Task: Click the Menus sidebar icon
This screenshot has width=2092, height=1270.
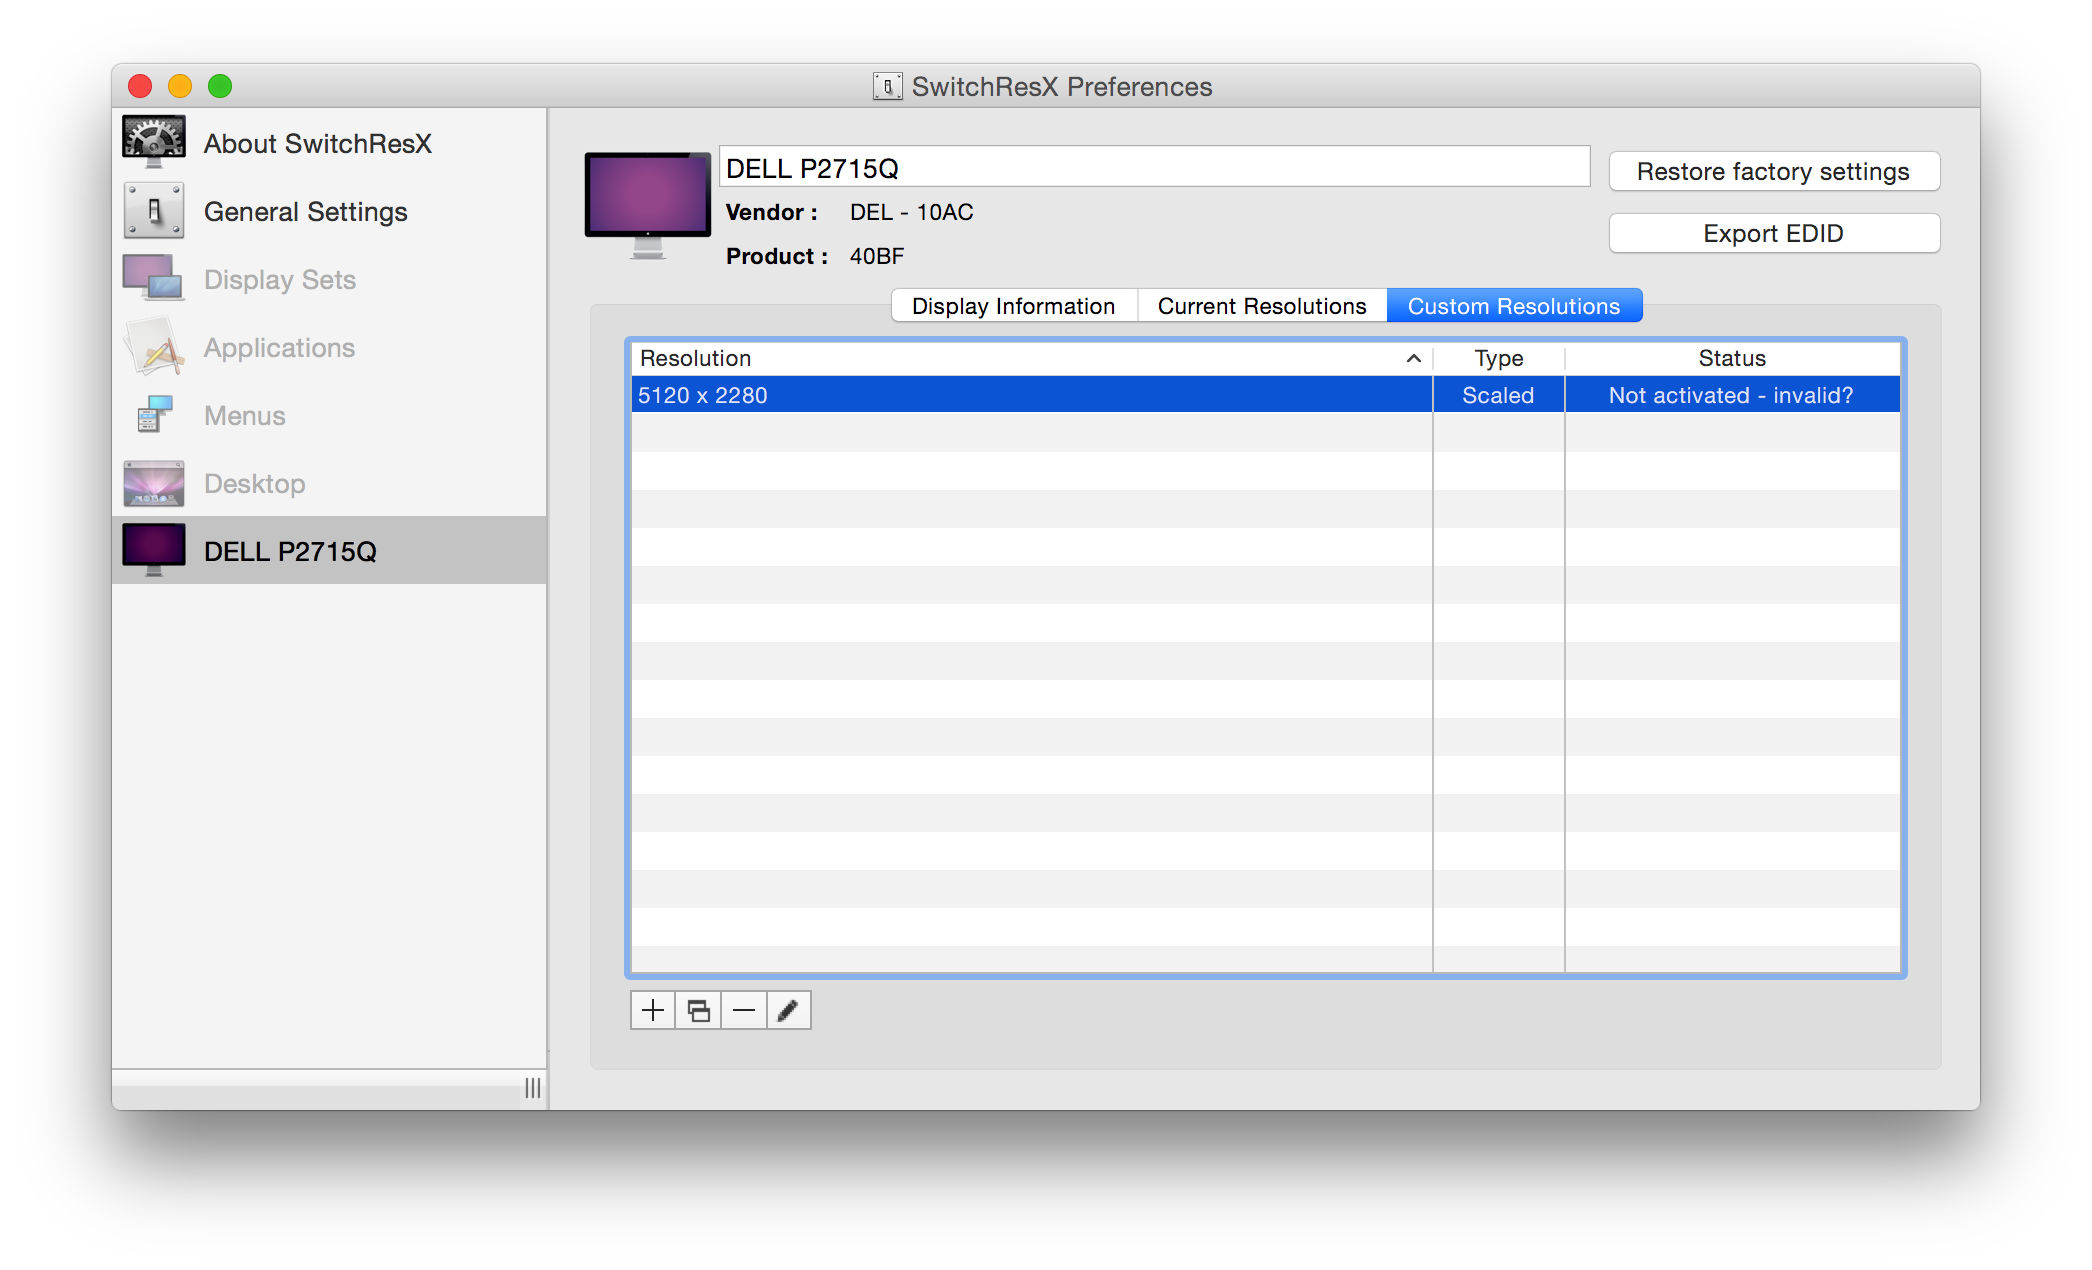Action: tap(153, 415)
